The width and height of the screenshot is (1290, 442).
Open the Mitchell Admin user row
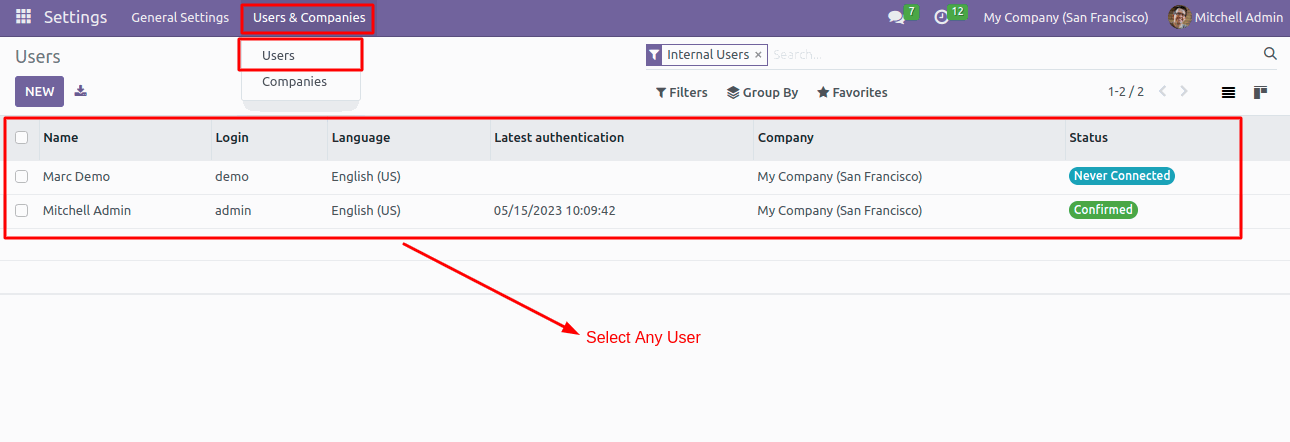pyautogui.click(x=645, y=211)
